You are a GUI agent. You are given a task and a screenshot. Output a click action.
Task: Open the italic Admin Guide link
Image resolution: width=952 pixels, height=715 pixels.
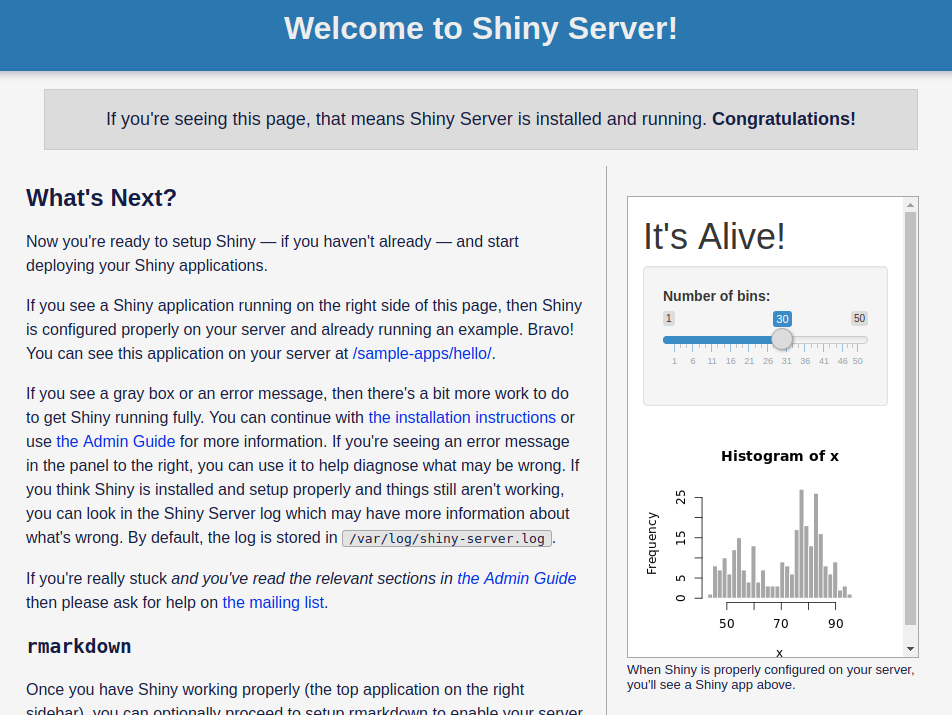[x=517, y=578]
